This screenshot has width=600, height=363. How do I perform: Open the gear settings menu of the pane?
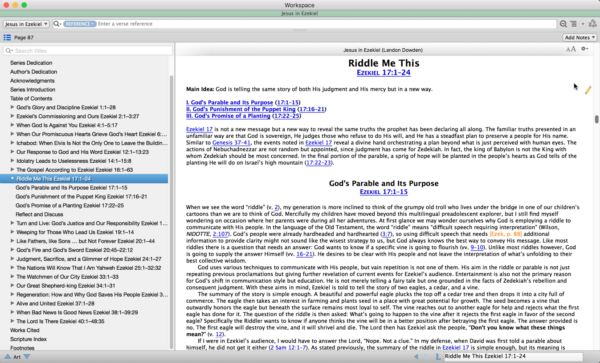[x=585, y=49]
